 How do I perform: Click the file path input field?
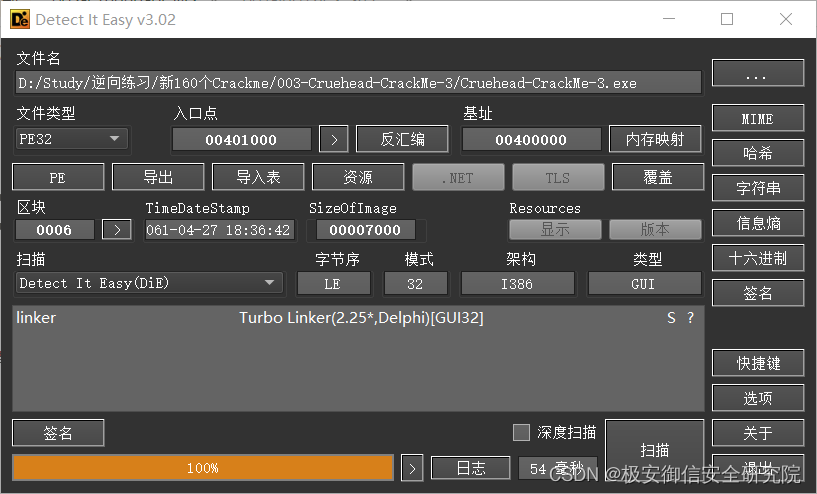358,83
